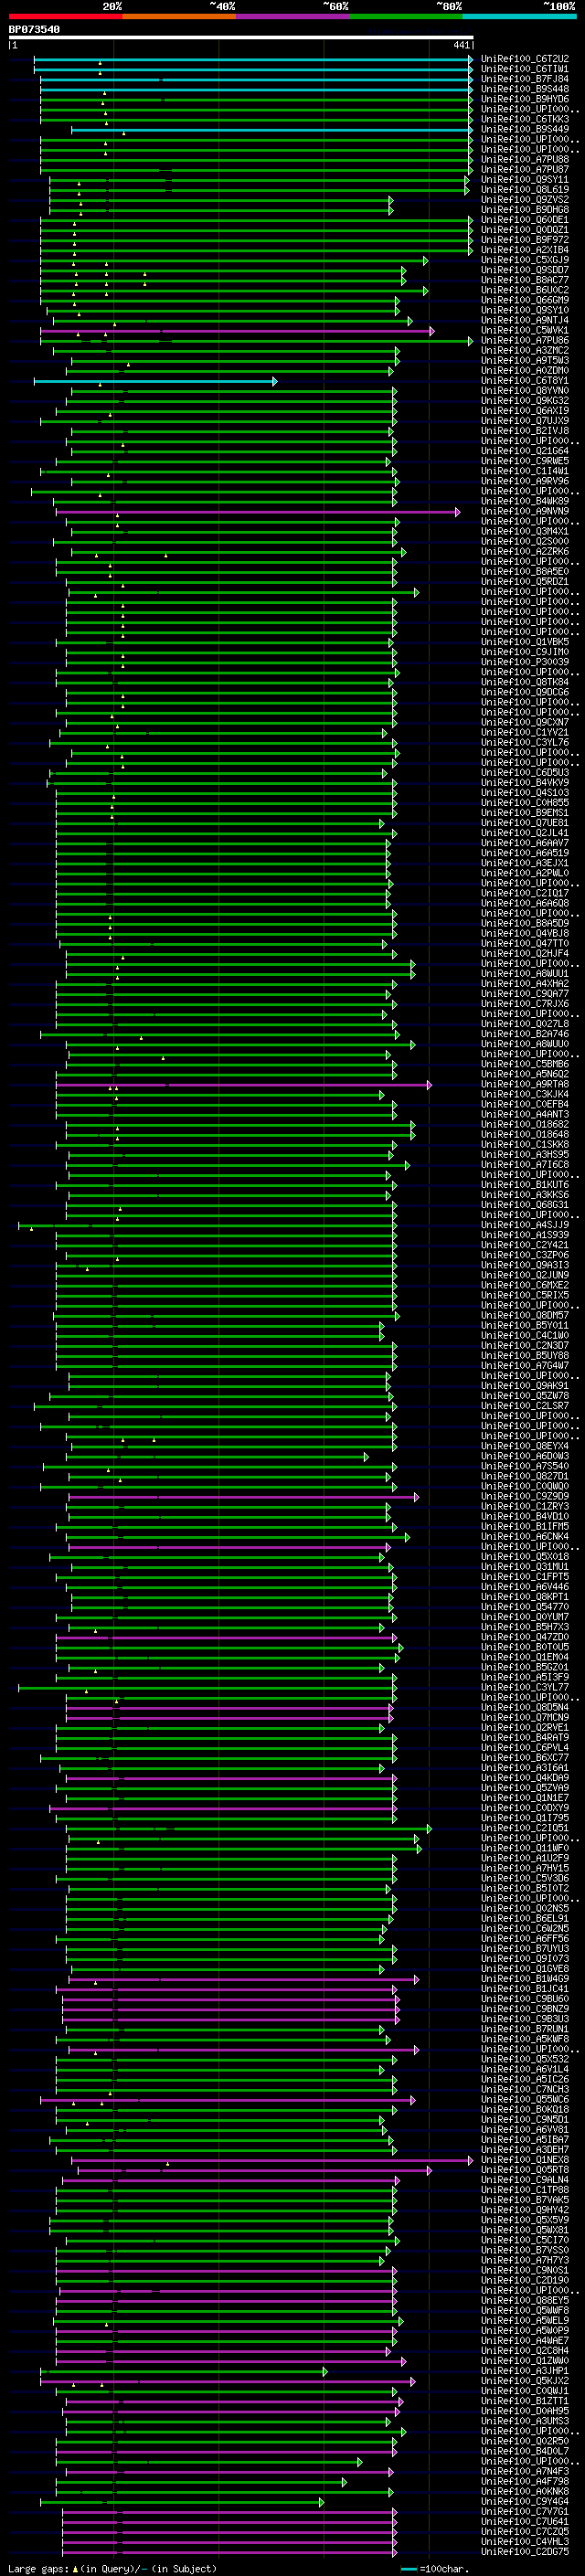Open hit UniRef100_C6TKK3
Viewport: 585px width, 2576px height.
(x=525, y=119)
